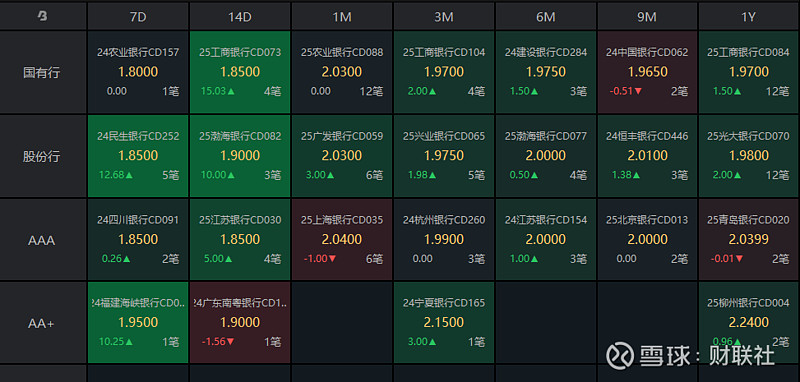
Task: Click the logo icon in the header corner
Action: (43, 16)
